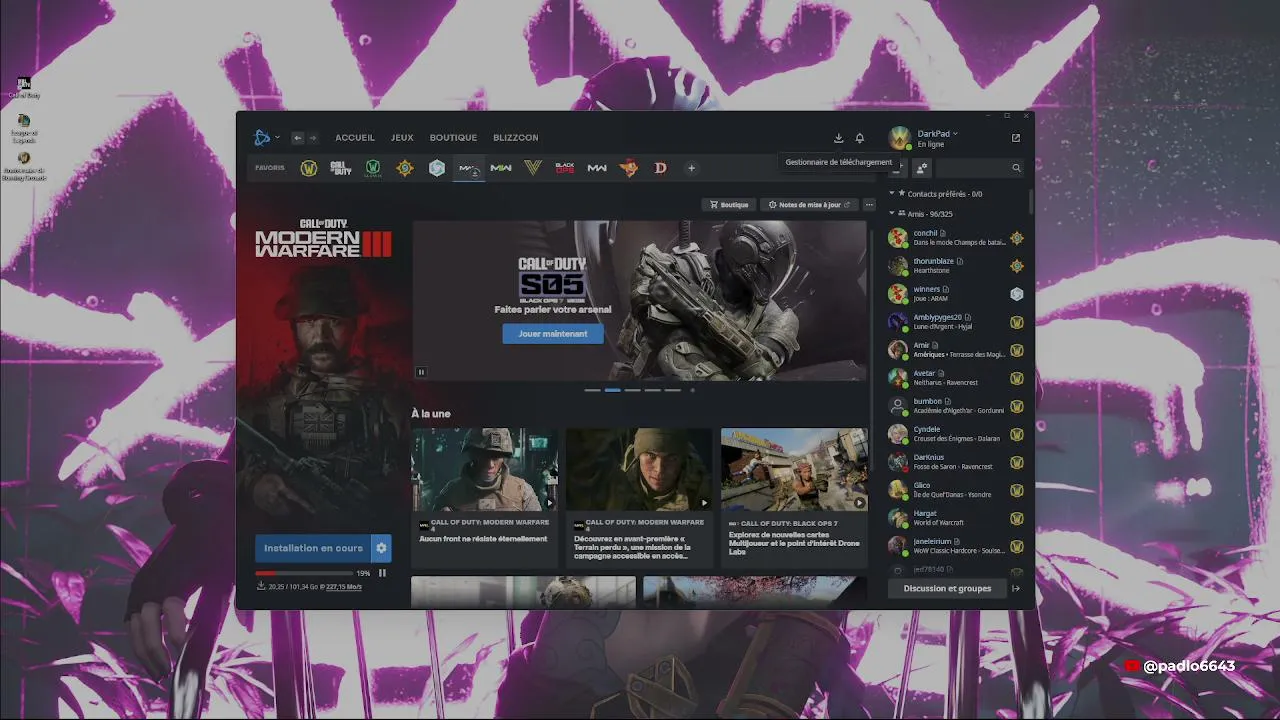Pause the game installation

pos(382,573)
